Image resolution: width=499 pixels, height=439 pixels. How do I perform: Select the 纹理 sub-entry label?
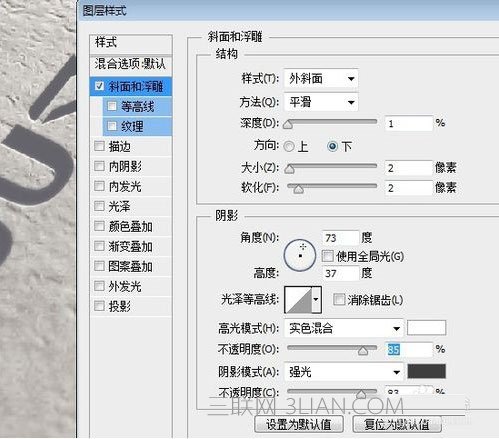(132, 126)
